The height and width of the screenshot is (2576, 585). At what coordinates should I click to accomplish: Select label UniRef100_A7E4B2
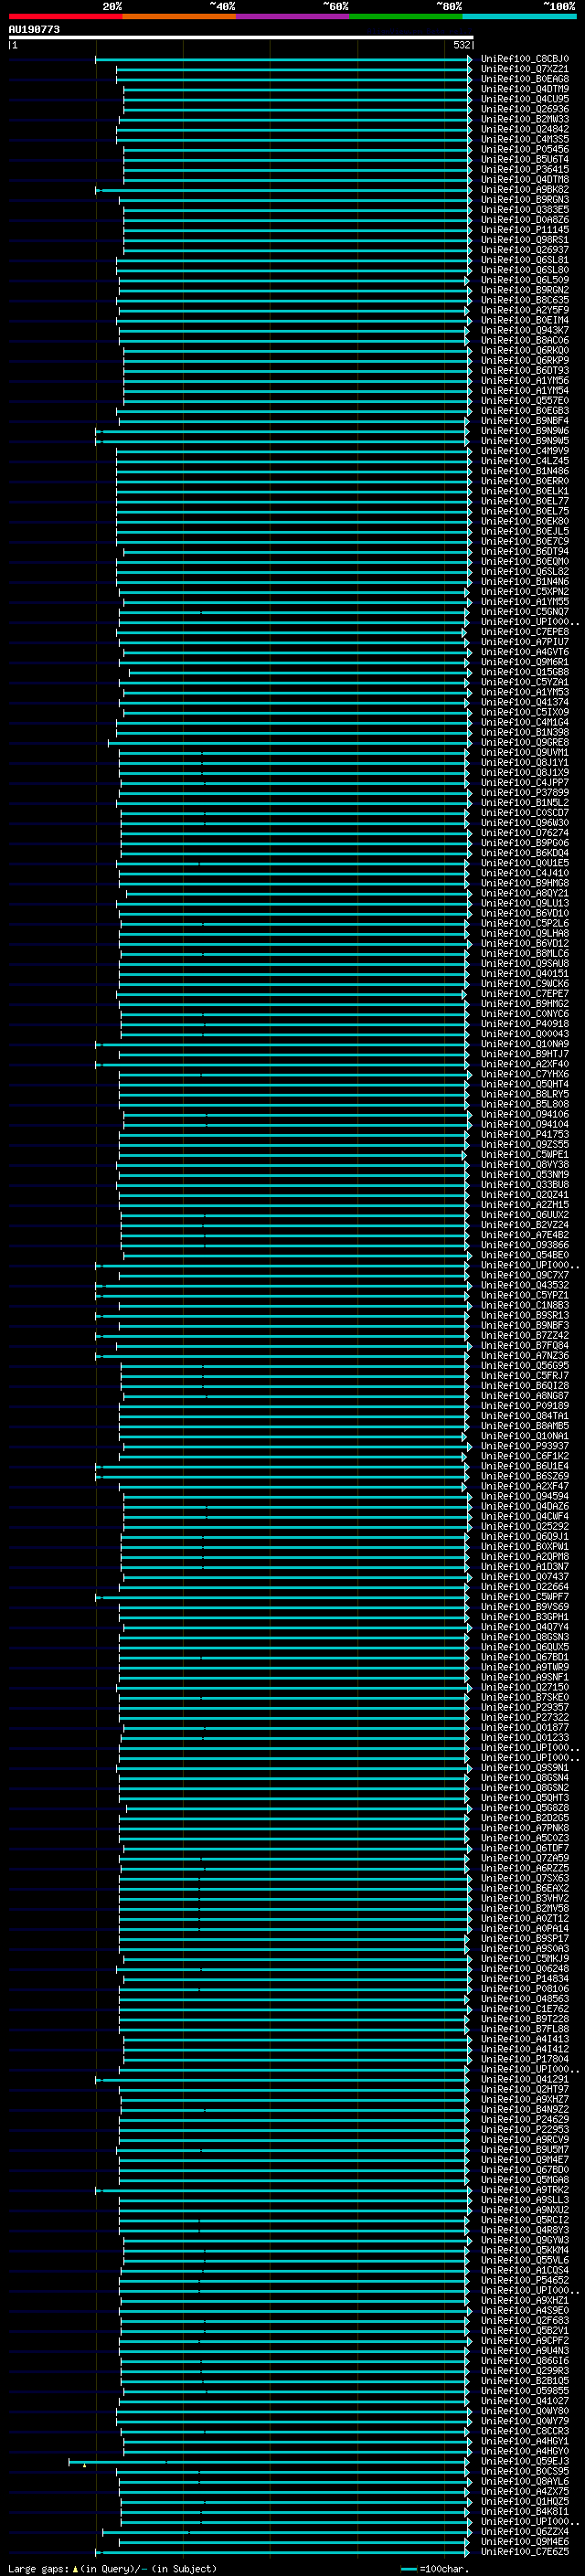coord(525,1234)
